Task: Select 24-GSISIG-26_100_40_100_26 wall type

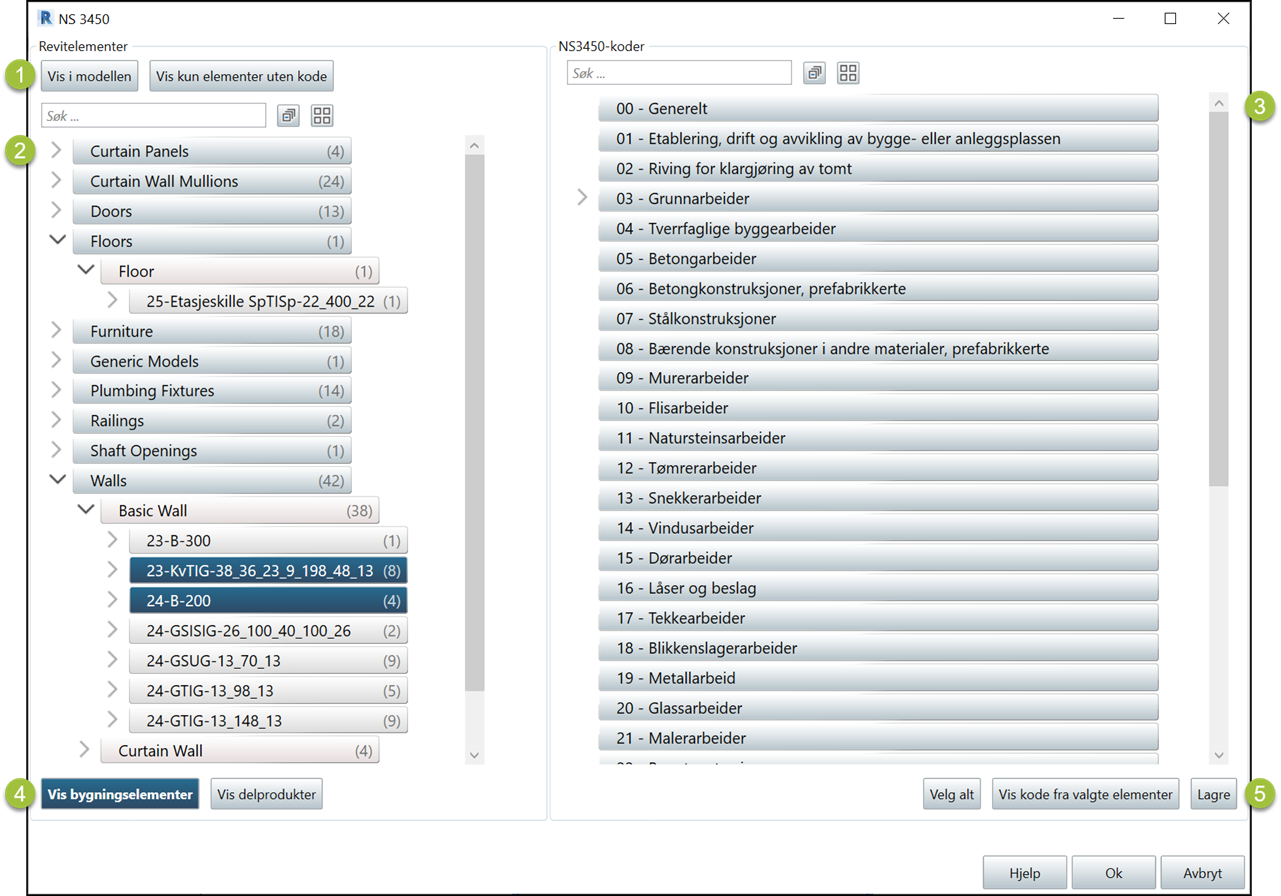Action: [268, 631]
